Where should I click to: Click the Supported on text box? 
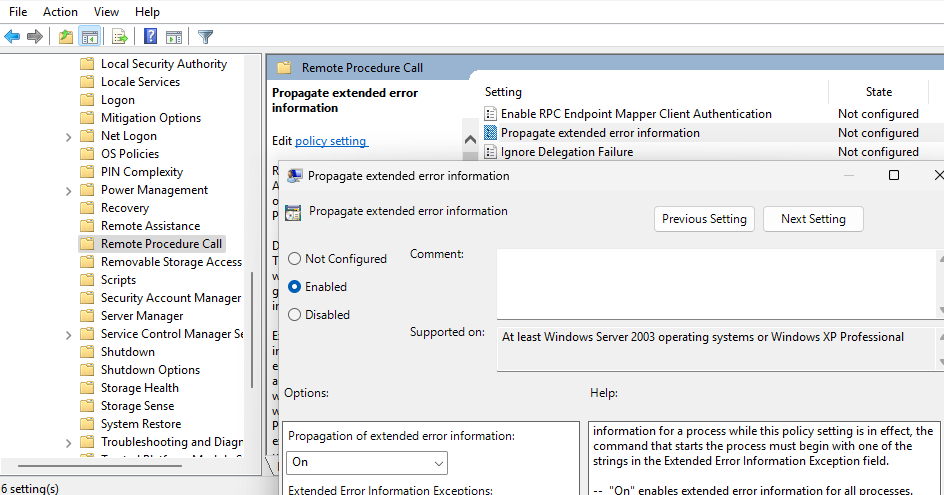point(716,348)
